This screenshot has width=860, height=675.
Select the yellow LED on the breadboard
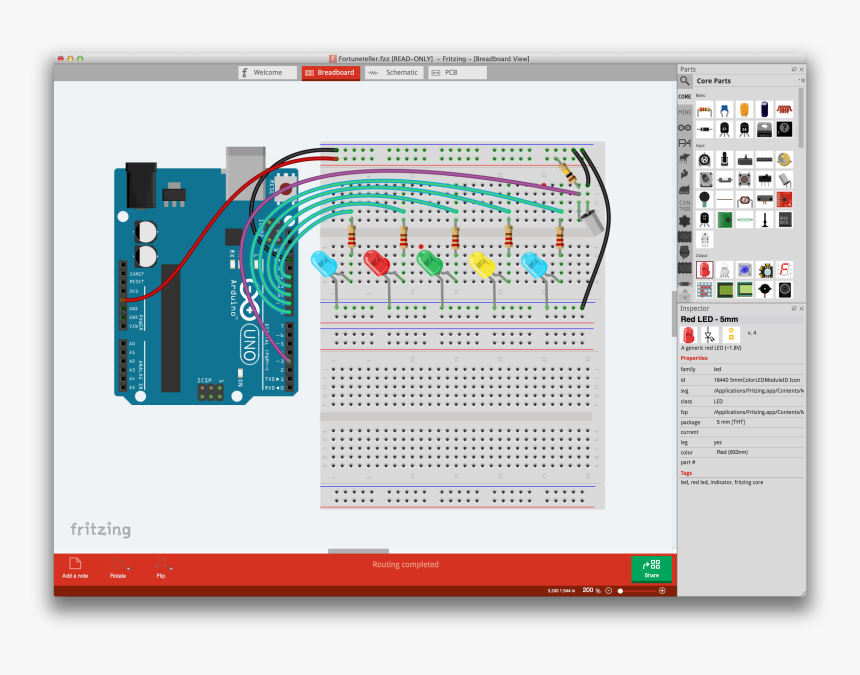482,264
